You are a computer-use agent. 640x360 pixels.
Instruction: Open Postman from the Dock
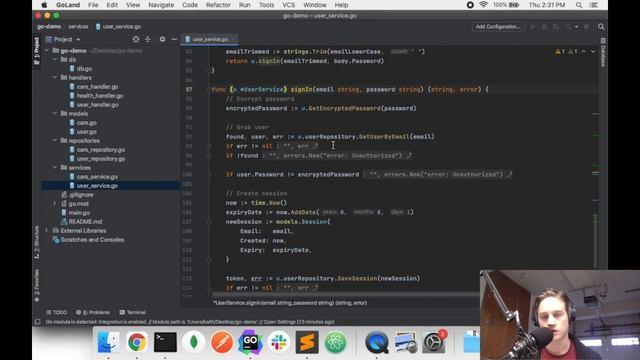coord(222,342)
